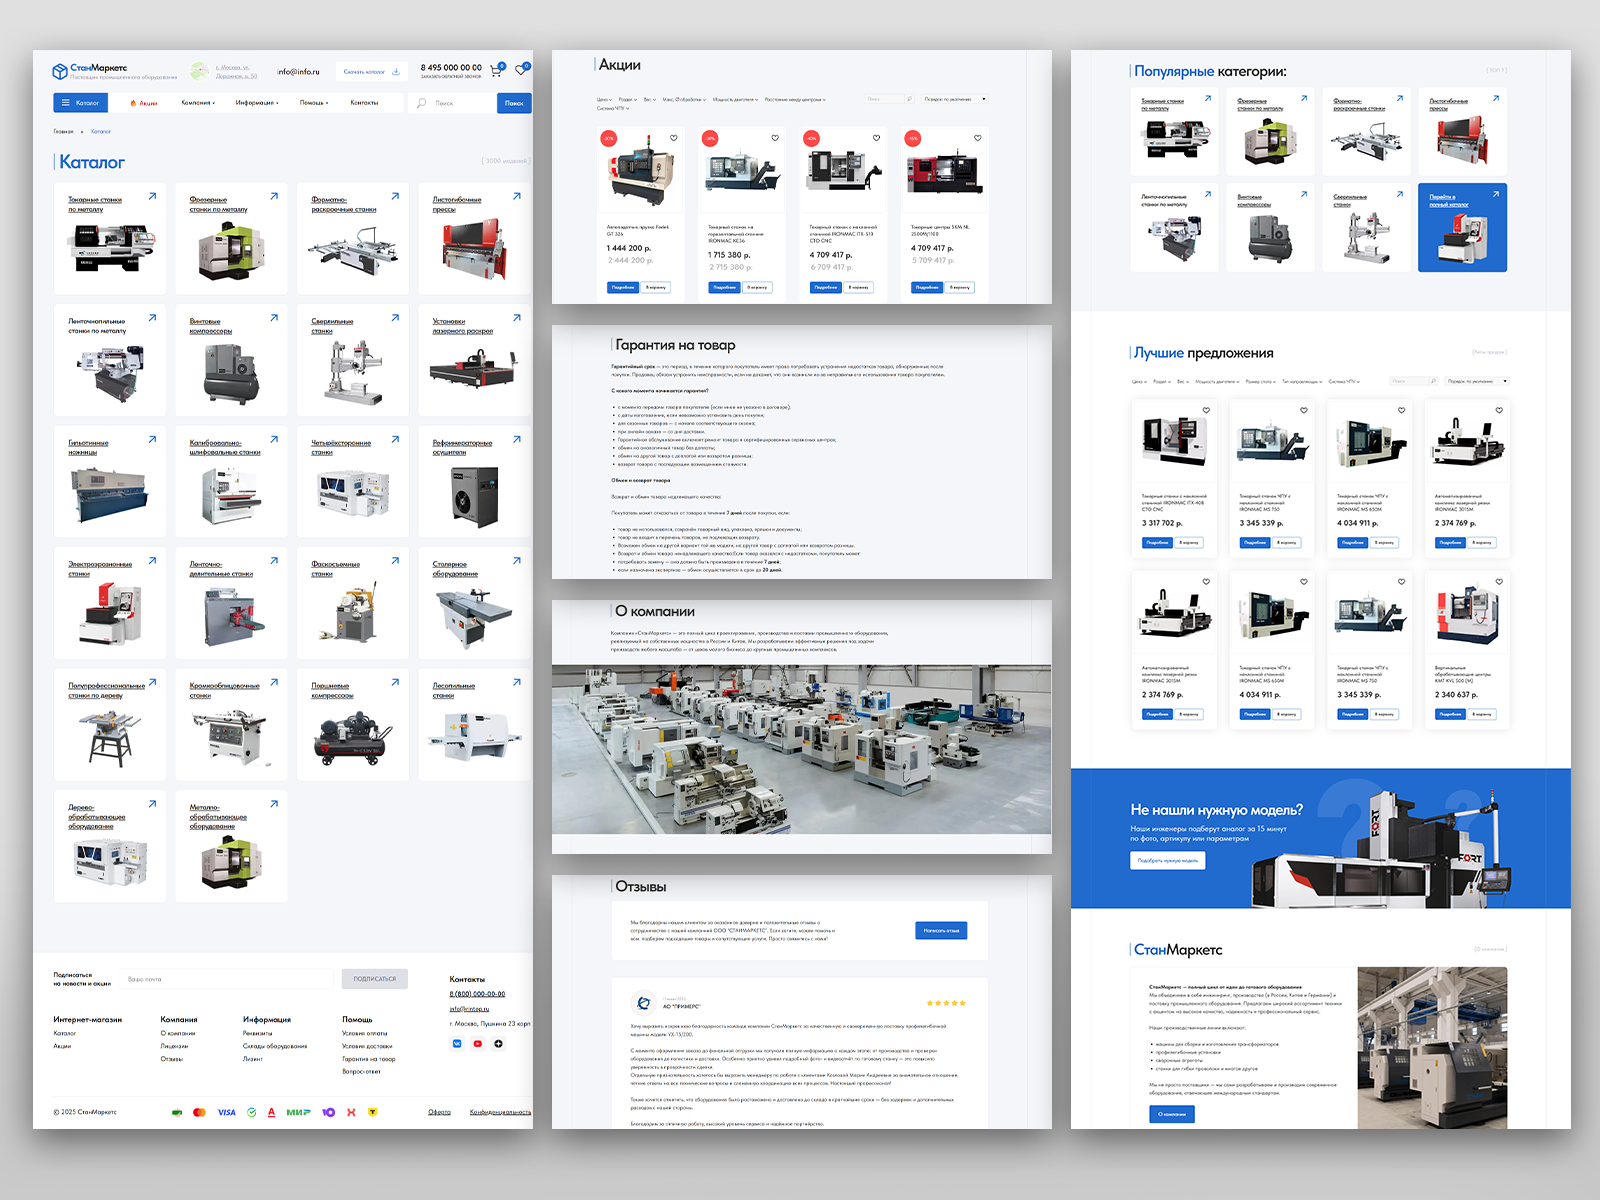The width and height of the screenshot is (1600, 1200).
Task: Open the Цена filter in the Акции panel
Action: 604,99
